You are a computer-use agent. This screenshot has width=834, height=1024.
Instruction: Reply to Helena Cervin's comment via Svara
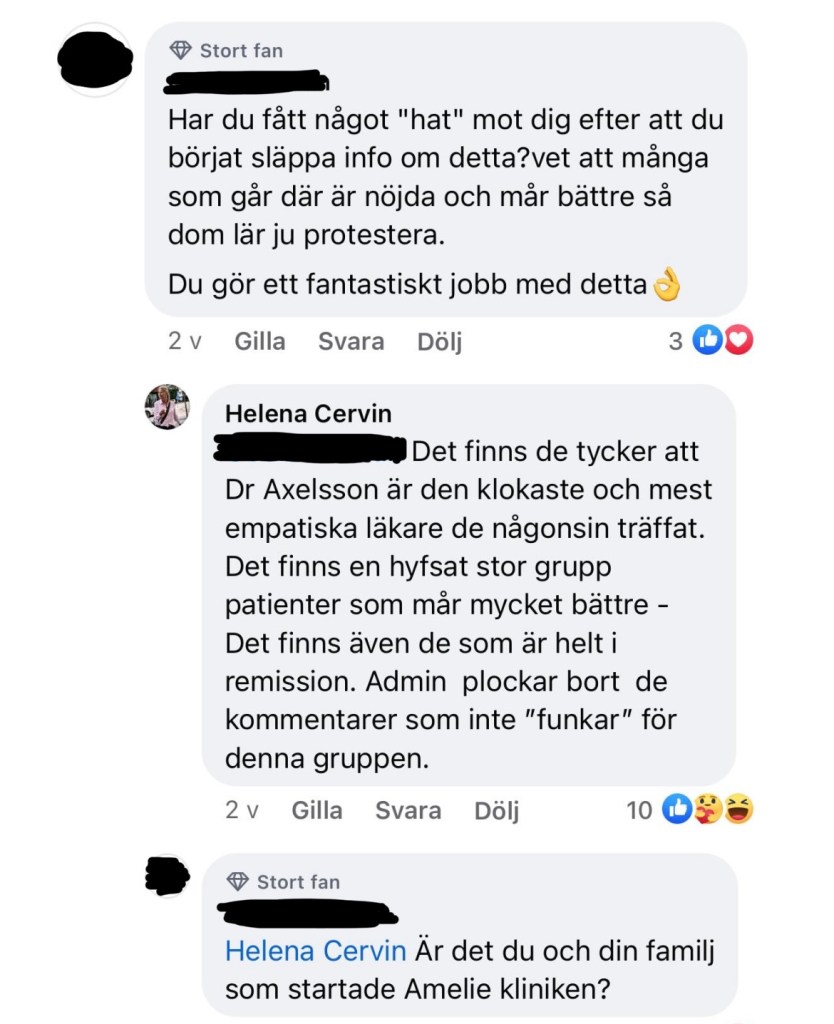(408, 810)
